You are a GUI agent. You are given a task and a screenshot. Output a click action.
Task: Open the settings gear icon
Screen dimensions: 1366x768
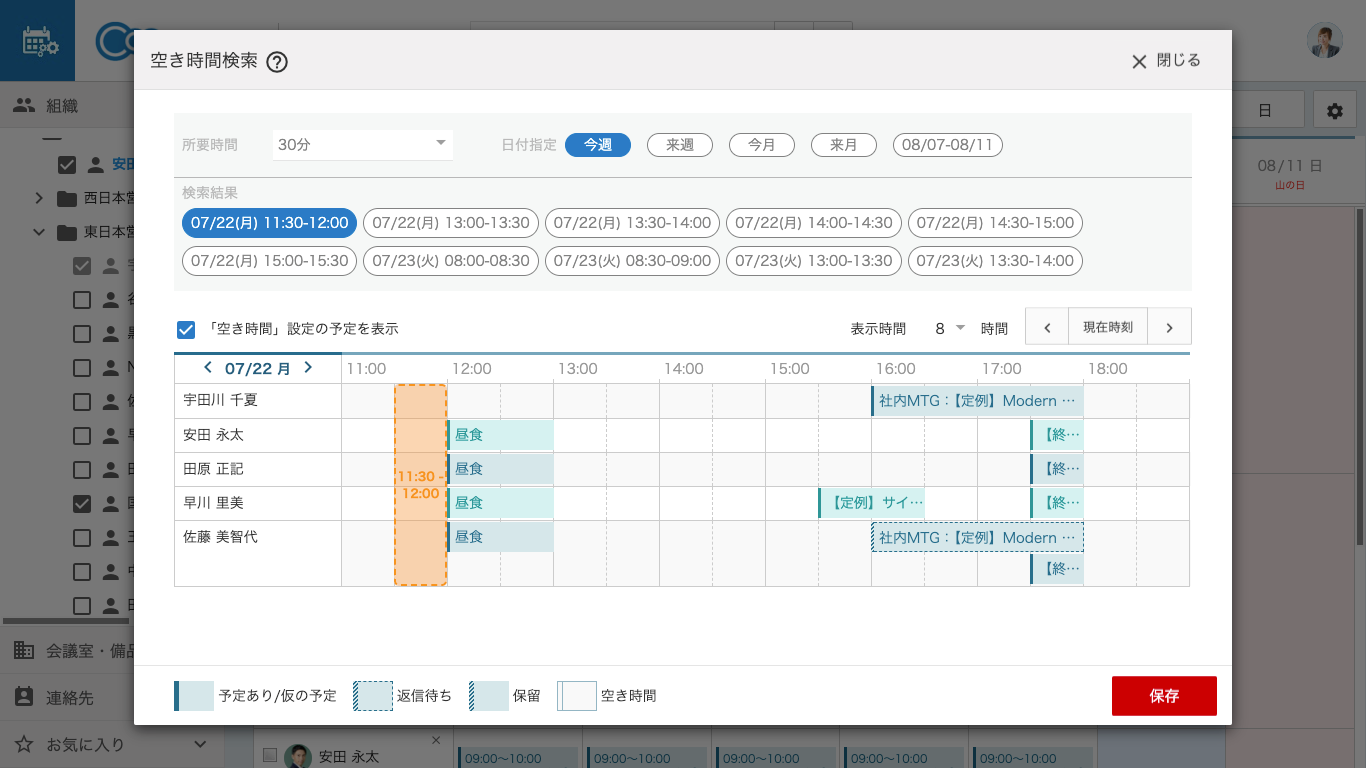click(1334, 111)
